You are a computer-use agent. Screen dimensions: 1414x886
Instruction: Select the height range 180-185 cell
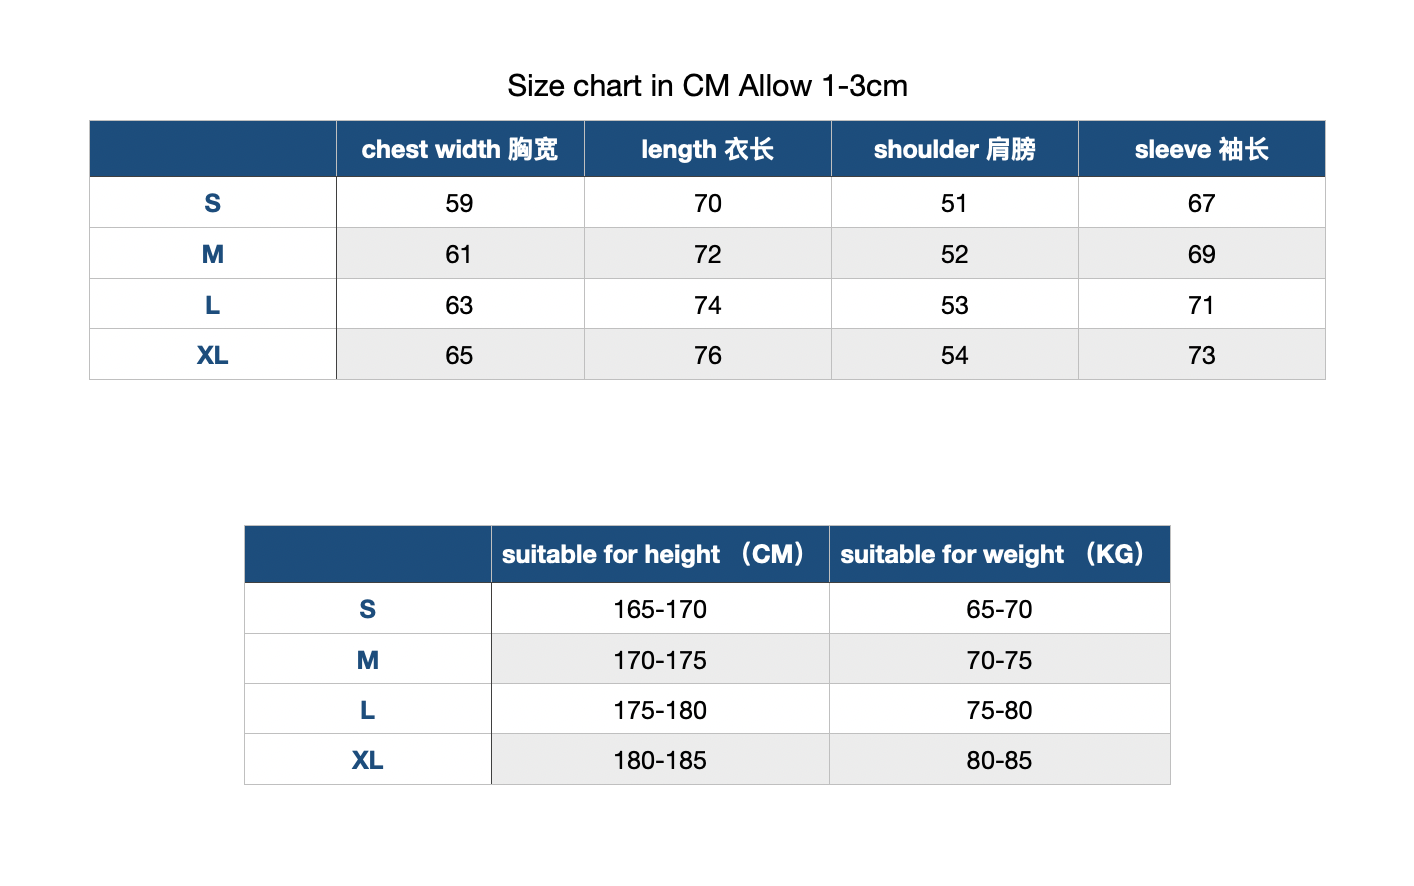tap(660, 760)
